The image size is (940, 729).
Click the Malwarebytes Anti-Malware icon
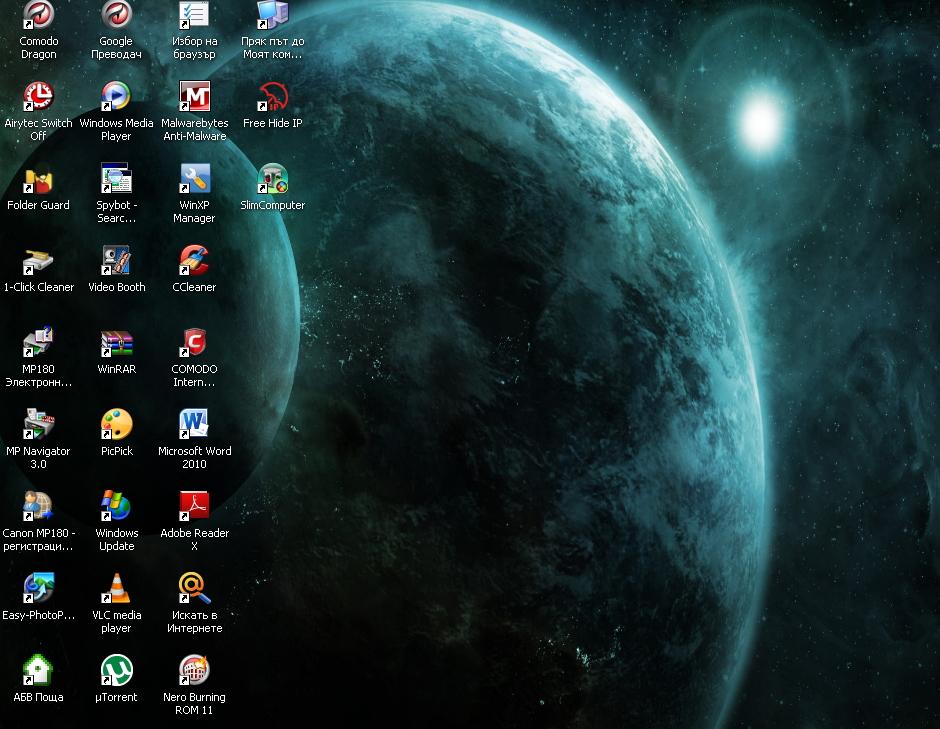pyautogui.click(x=194, y=97)
